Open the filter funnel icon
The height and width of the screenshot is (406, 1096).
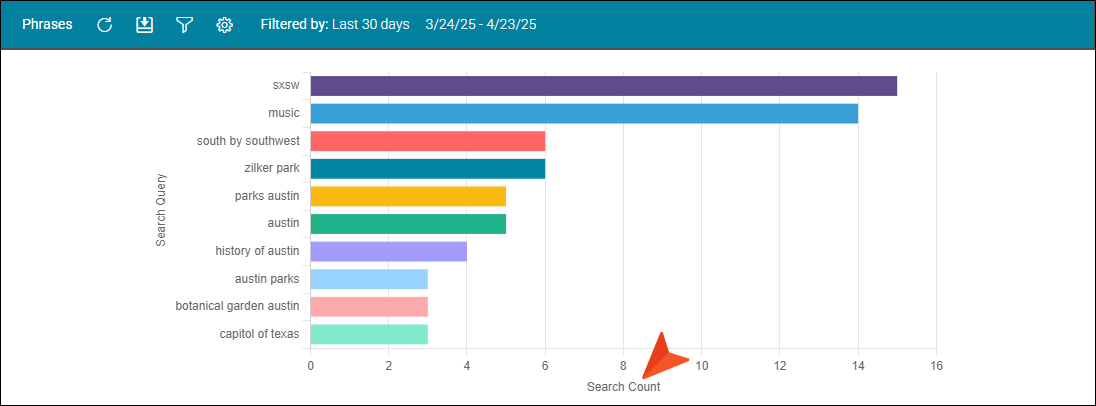184,25
